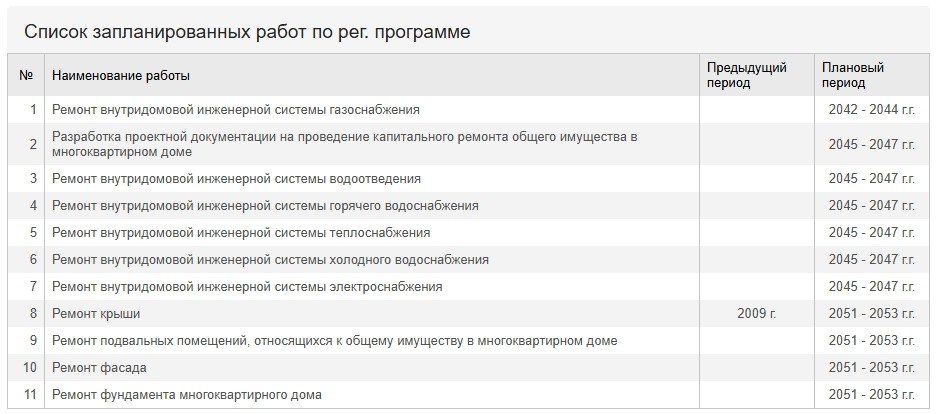
Task: Click the "2009 г." previous period cell
Action: [756, 313]
